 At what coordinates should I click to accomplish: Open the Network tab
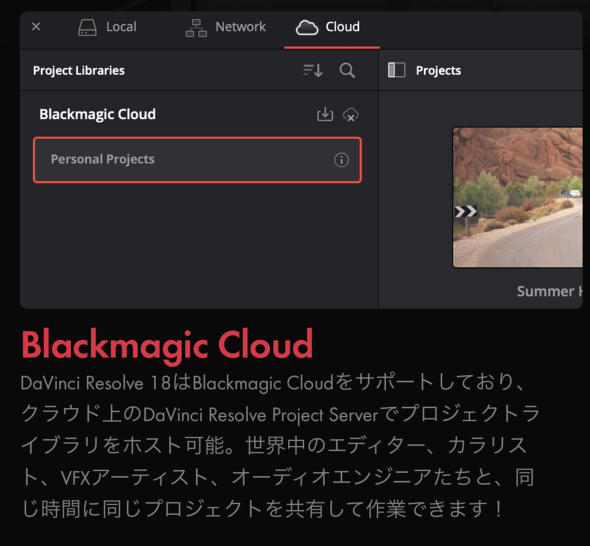coord(225,27)
